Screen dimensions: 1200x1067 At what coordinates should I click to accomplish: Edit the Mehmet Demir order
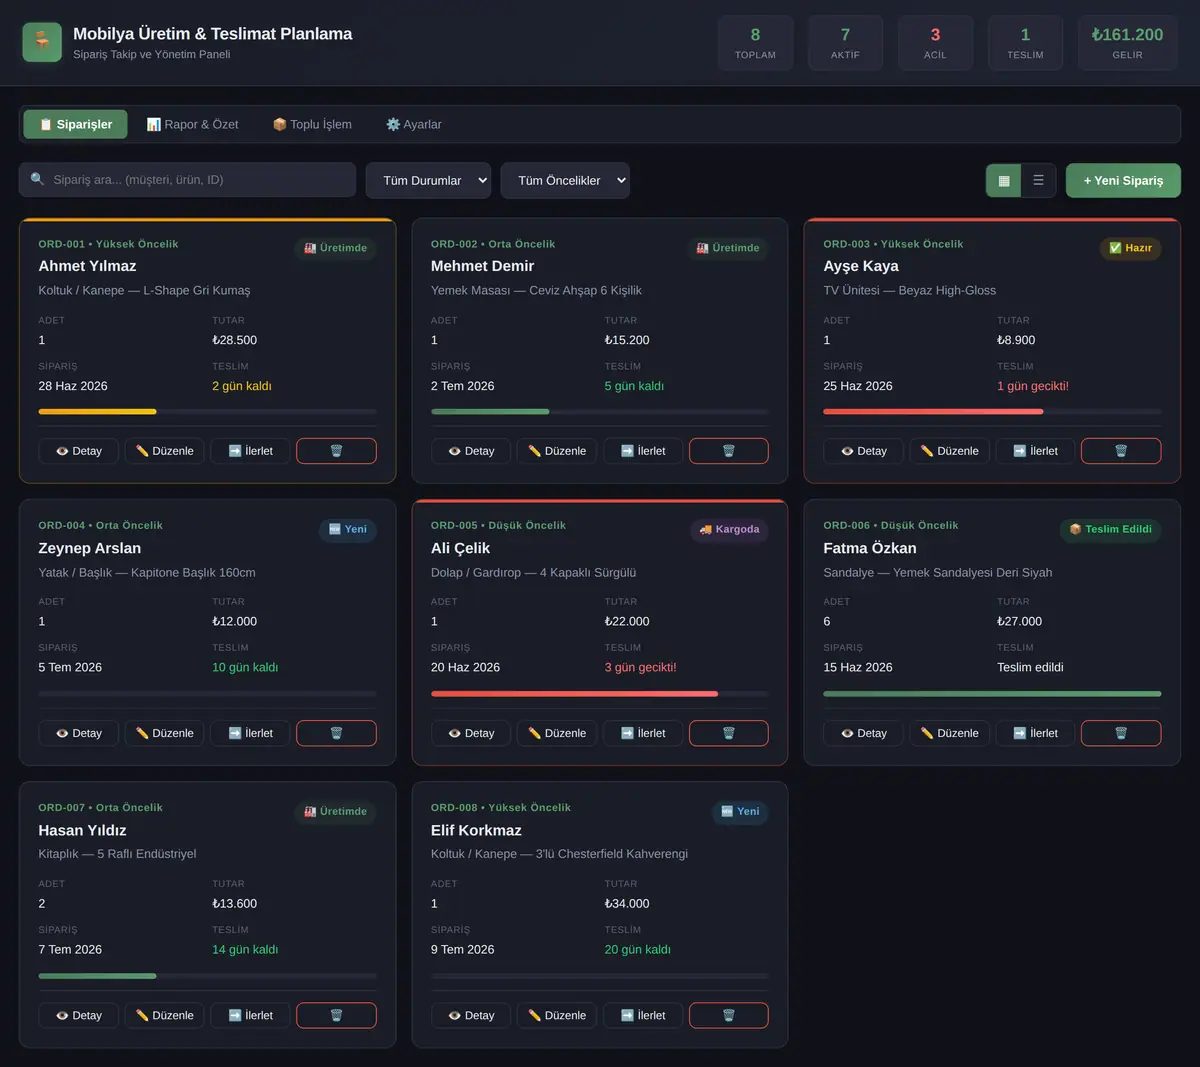coord(557,451)
